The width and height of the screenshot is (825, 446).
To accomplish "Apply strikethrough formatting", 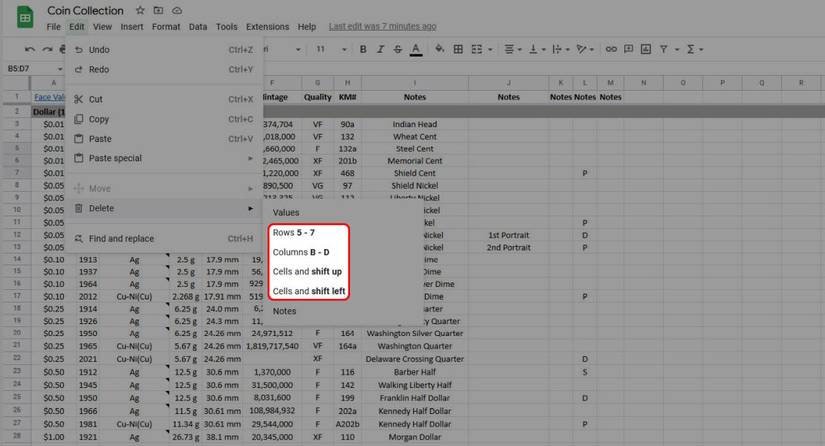I will pos(397,49).
